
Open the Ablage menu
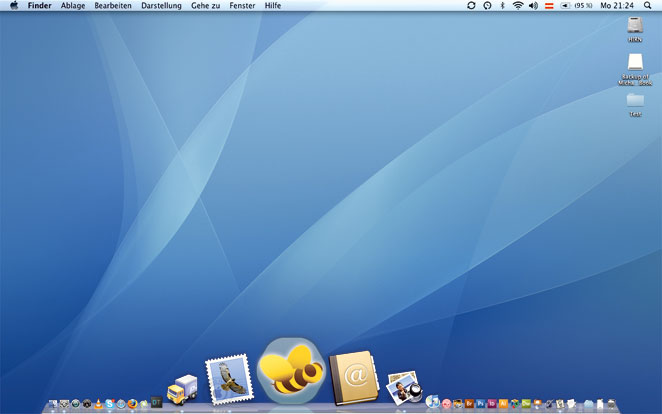click(73, 6)
